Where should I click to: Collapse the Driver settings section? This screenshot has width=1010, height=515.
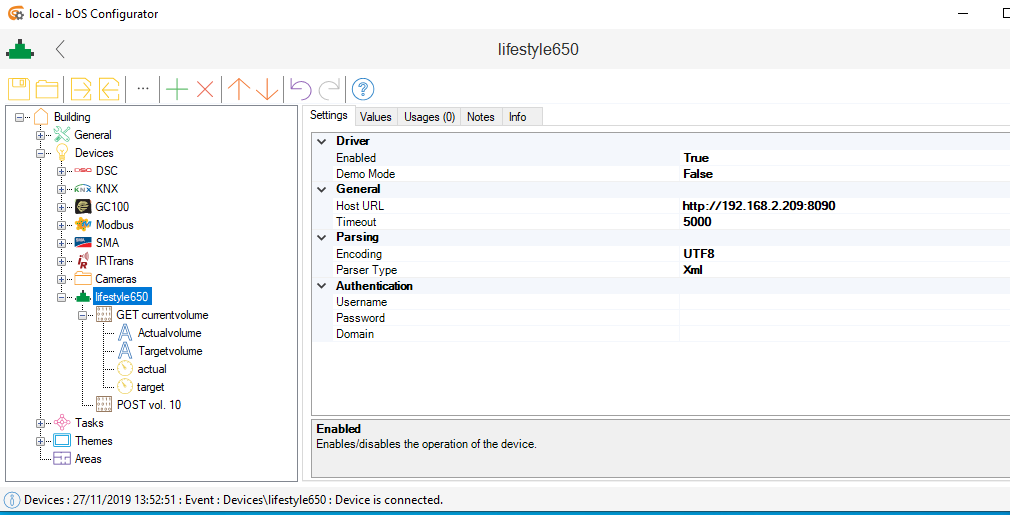(321, 141)
